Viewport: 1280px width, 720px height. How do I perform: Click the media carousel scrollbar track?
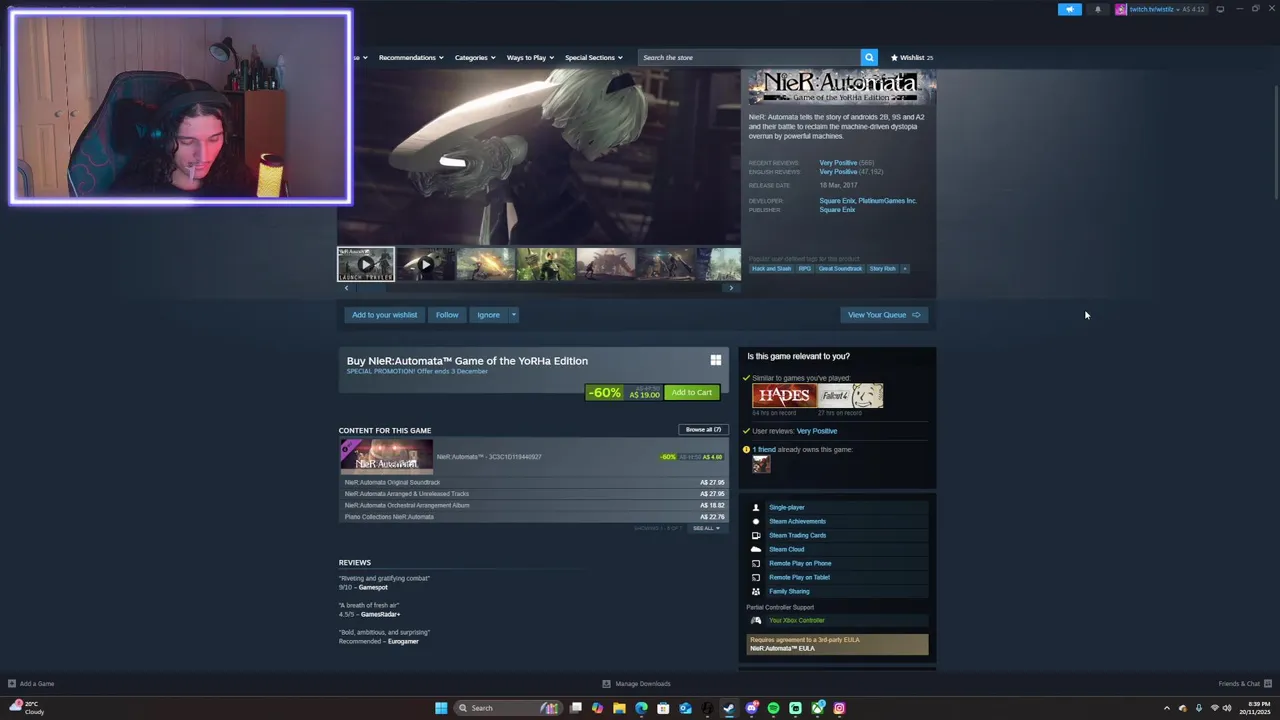538,288
